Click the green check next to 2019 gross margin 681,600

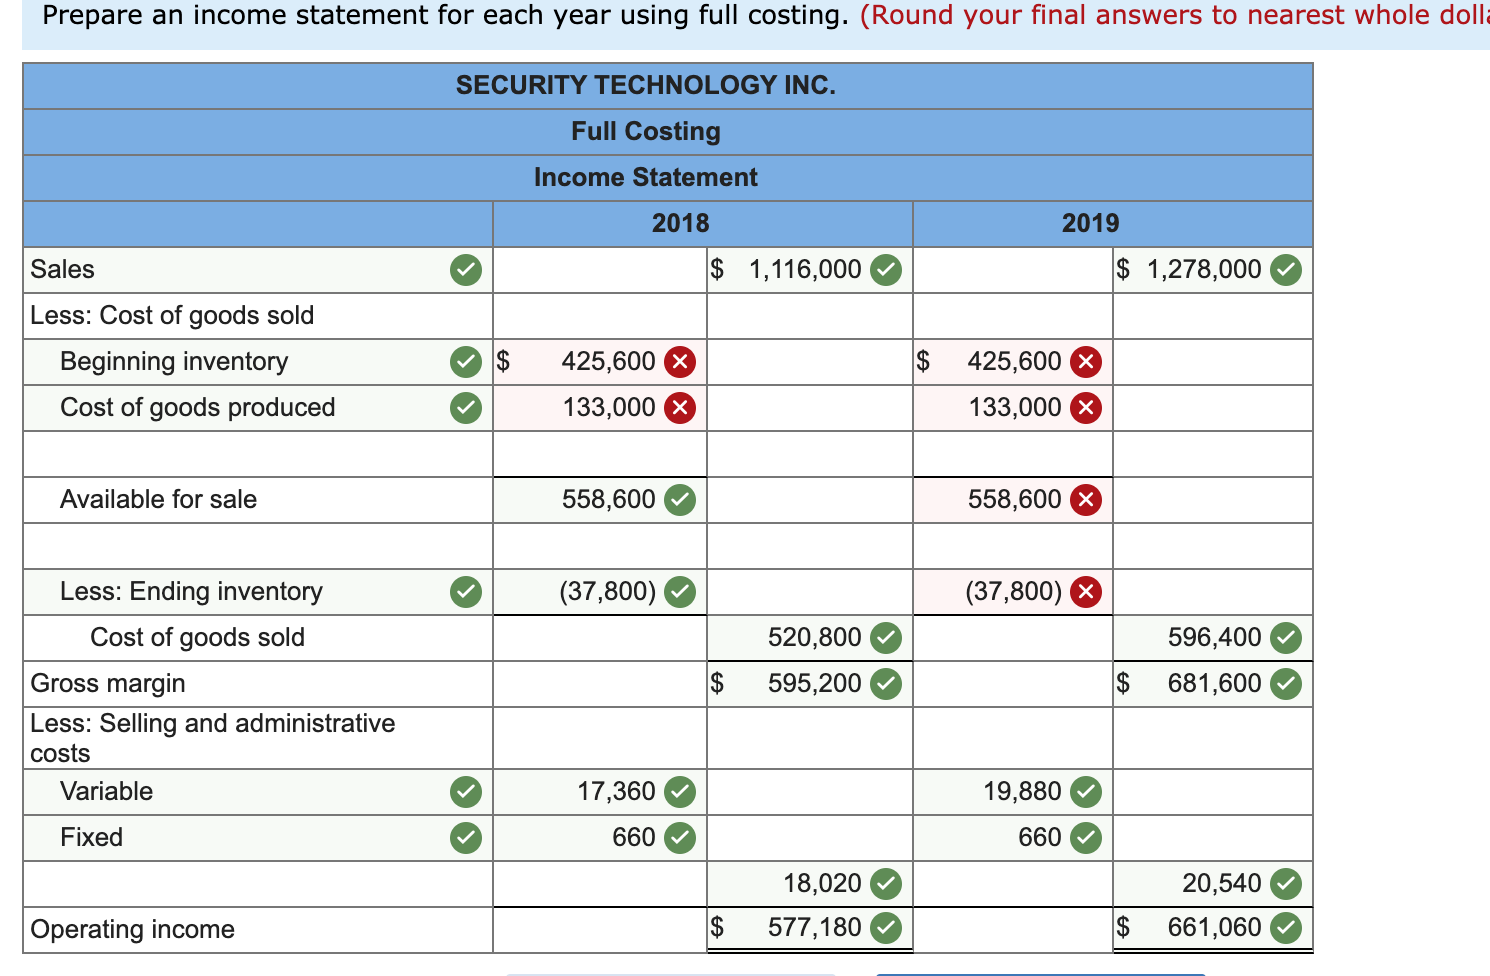click(x=1286, y=683)
